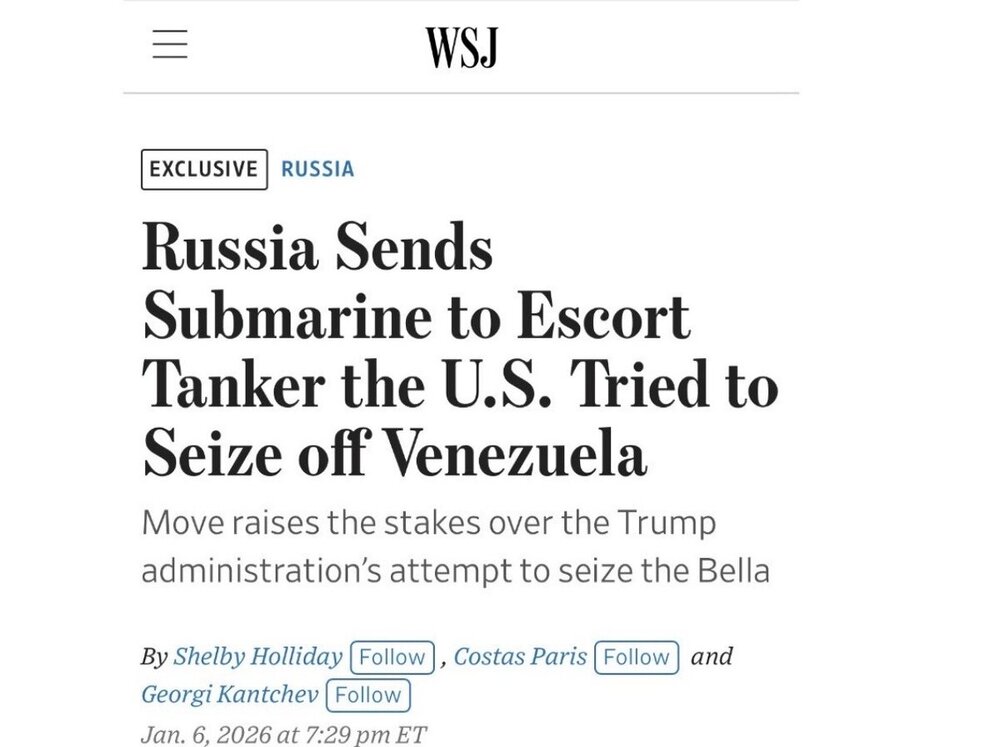View Georgi Kantchev's author page
Viewport: 1000px width, 747px height.
click(229, 695)
